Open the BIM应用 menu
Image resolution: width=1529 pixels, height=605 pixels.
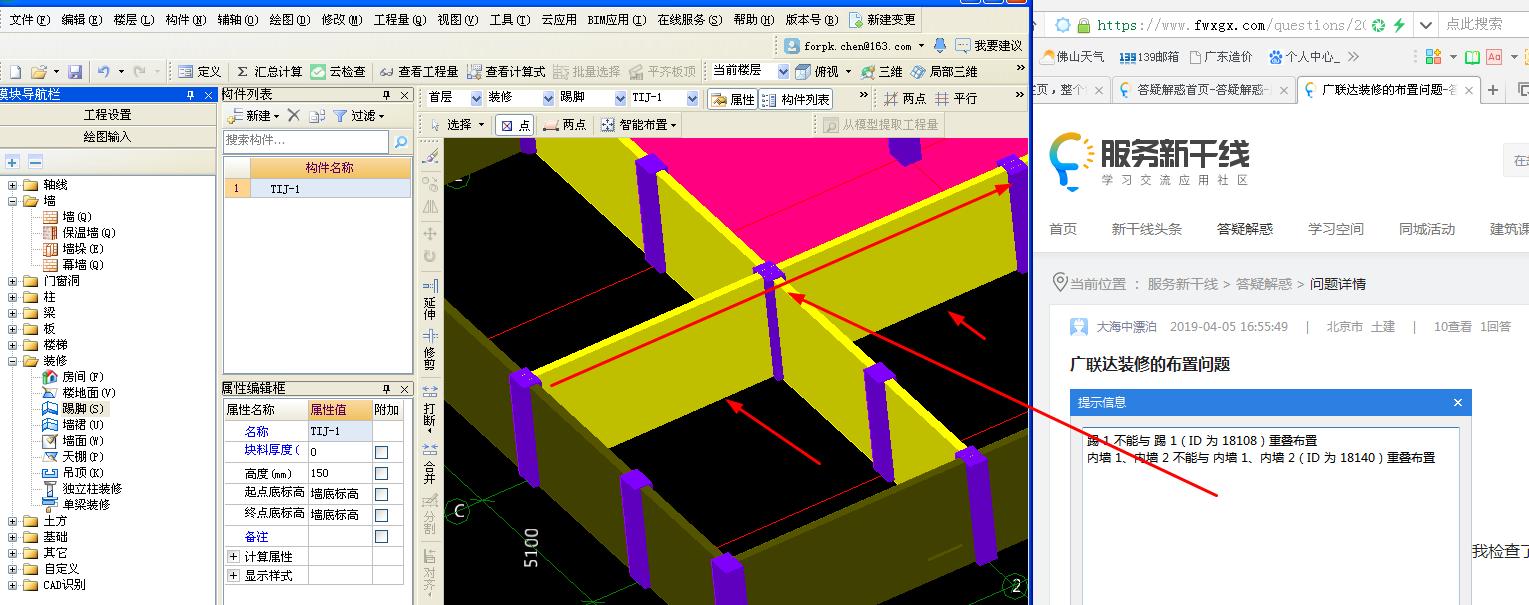point(616,20)
